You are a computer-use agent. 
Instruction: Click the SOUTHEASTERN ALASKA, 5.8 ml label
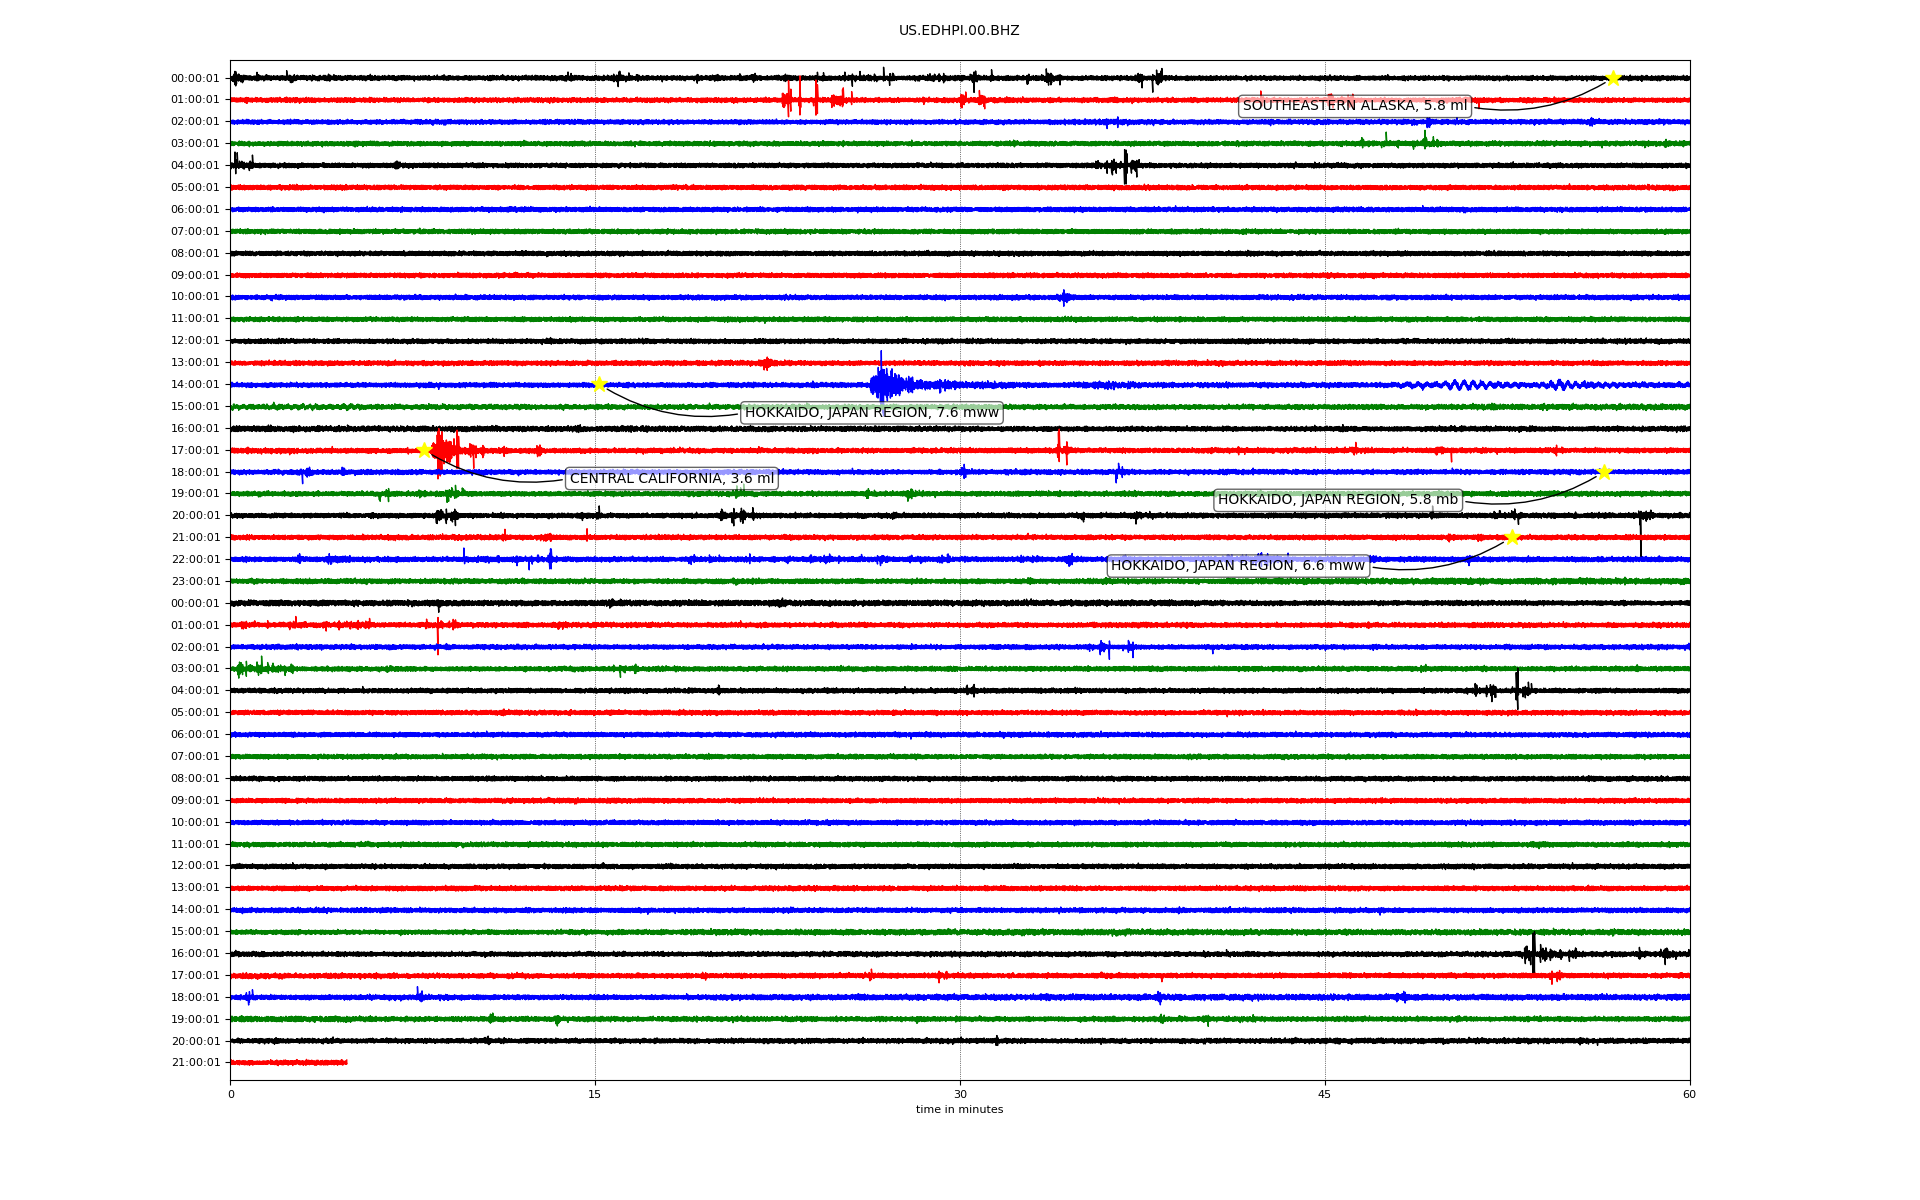[1354, 106]
